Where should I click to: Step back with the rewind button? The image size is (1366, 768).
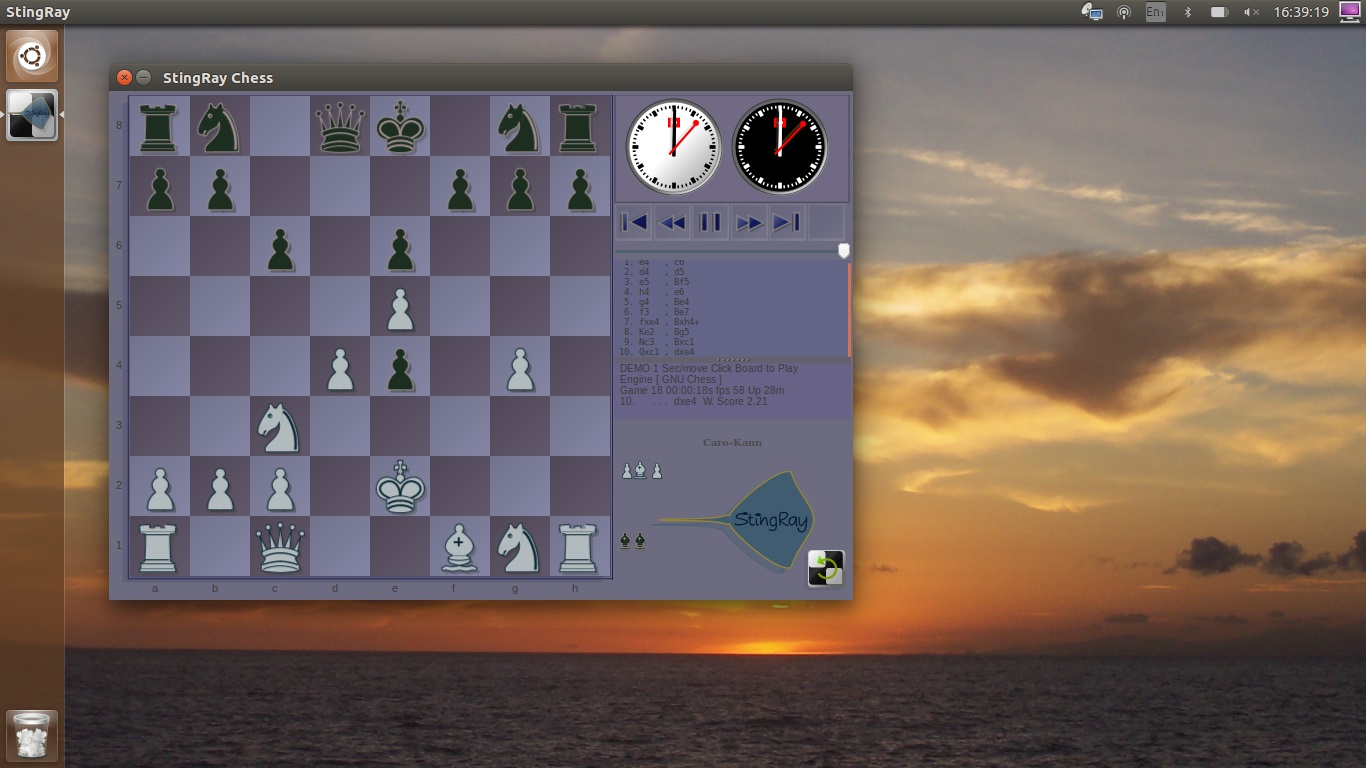672,222
